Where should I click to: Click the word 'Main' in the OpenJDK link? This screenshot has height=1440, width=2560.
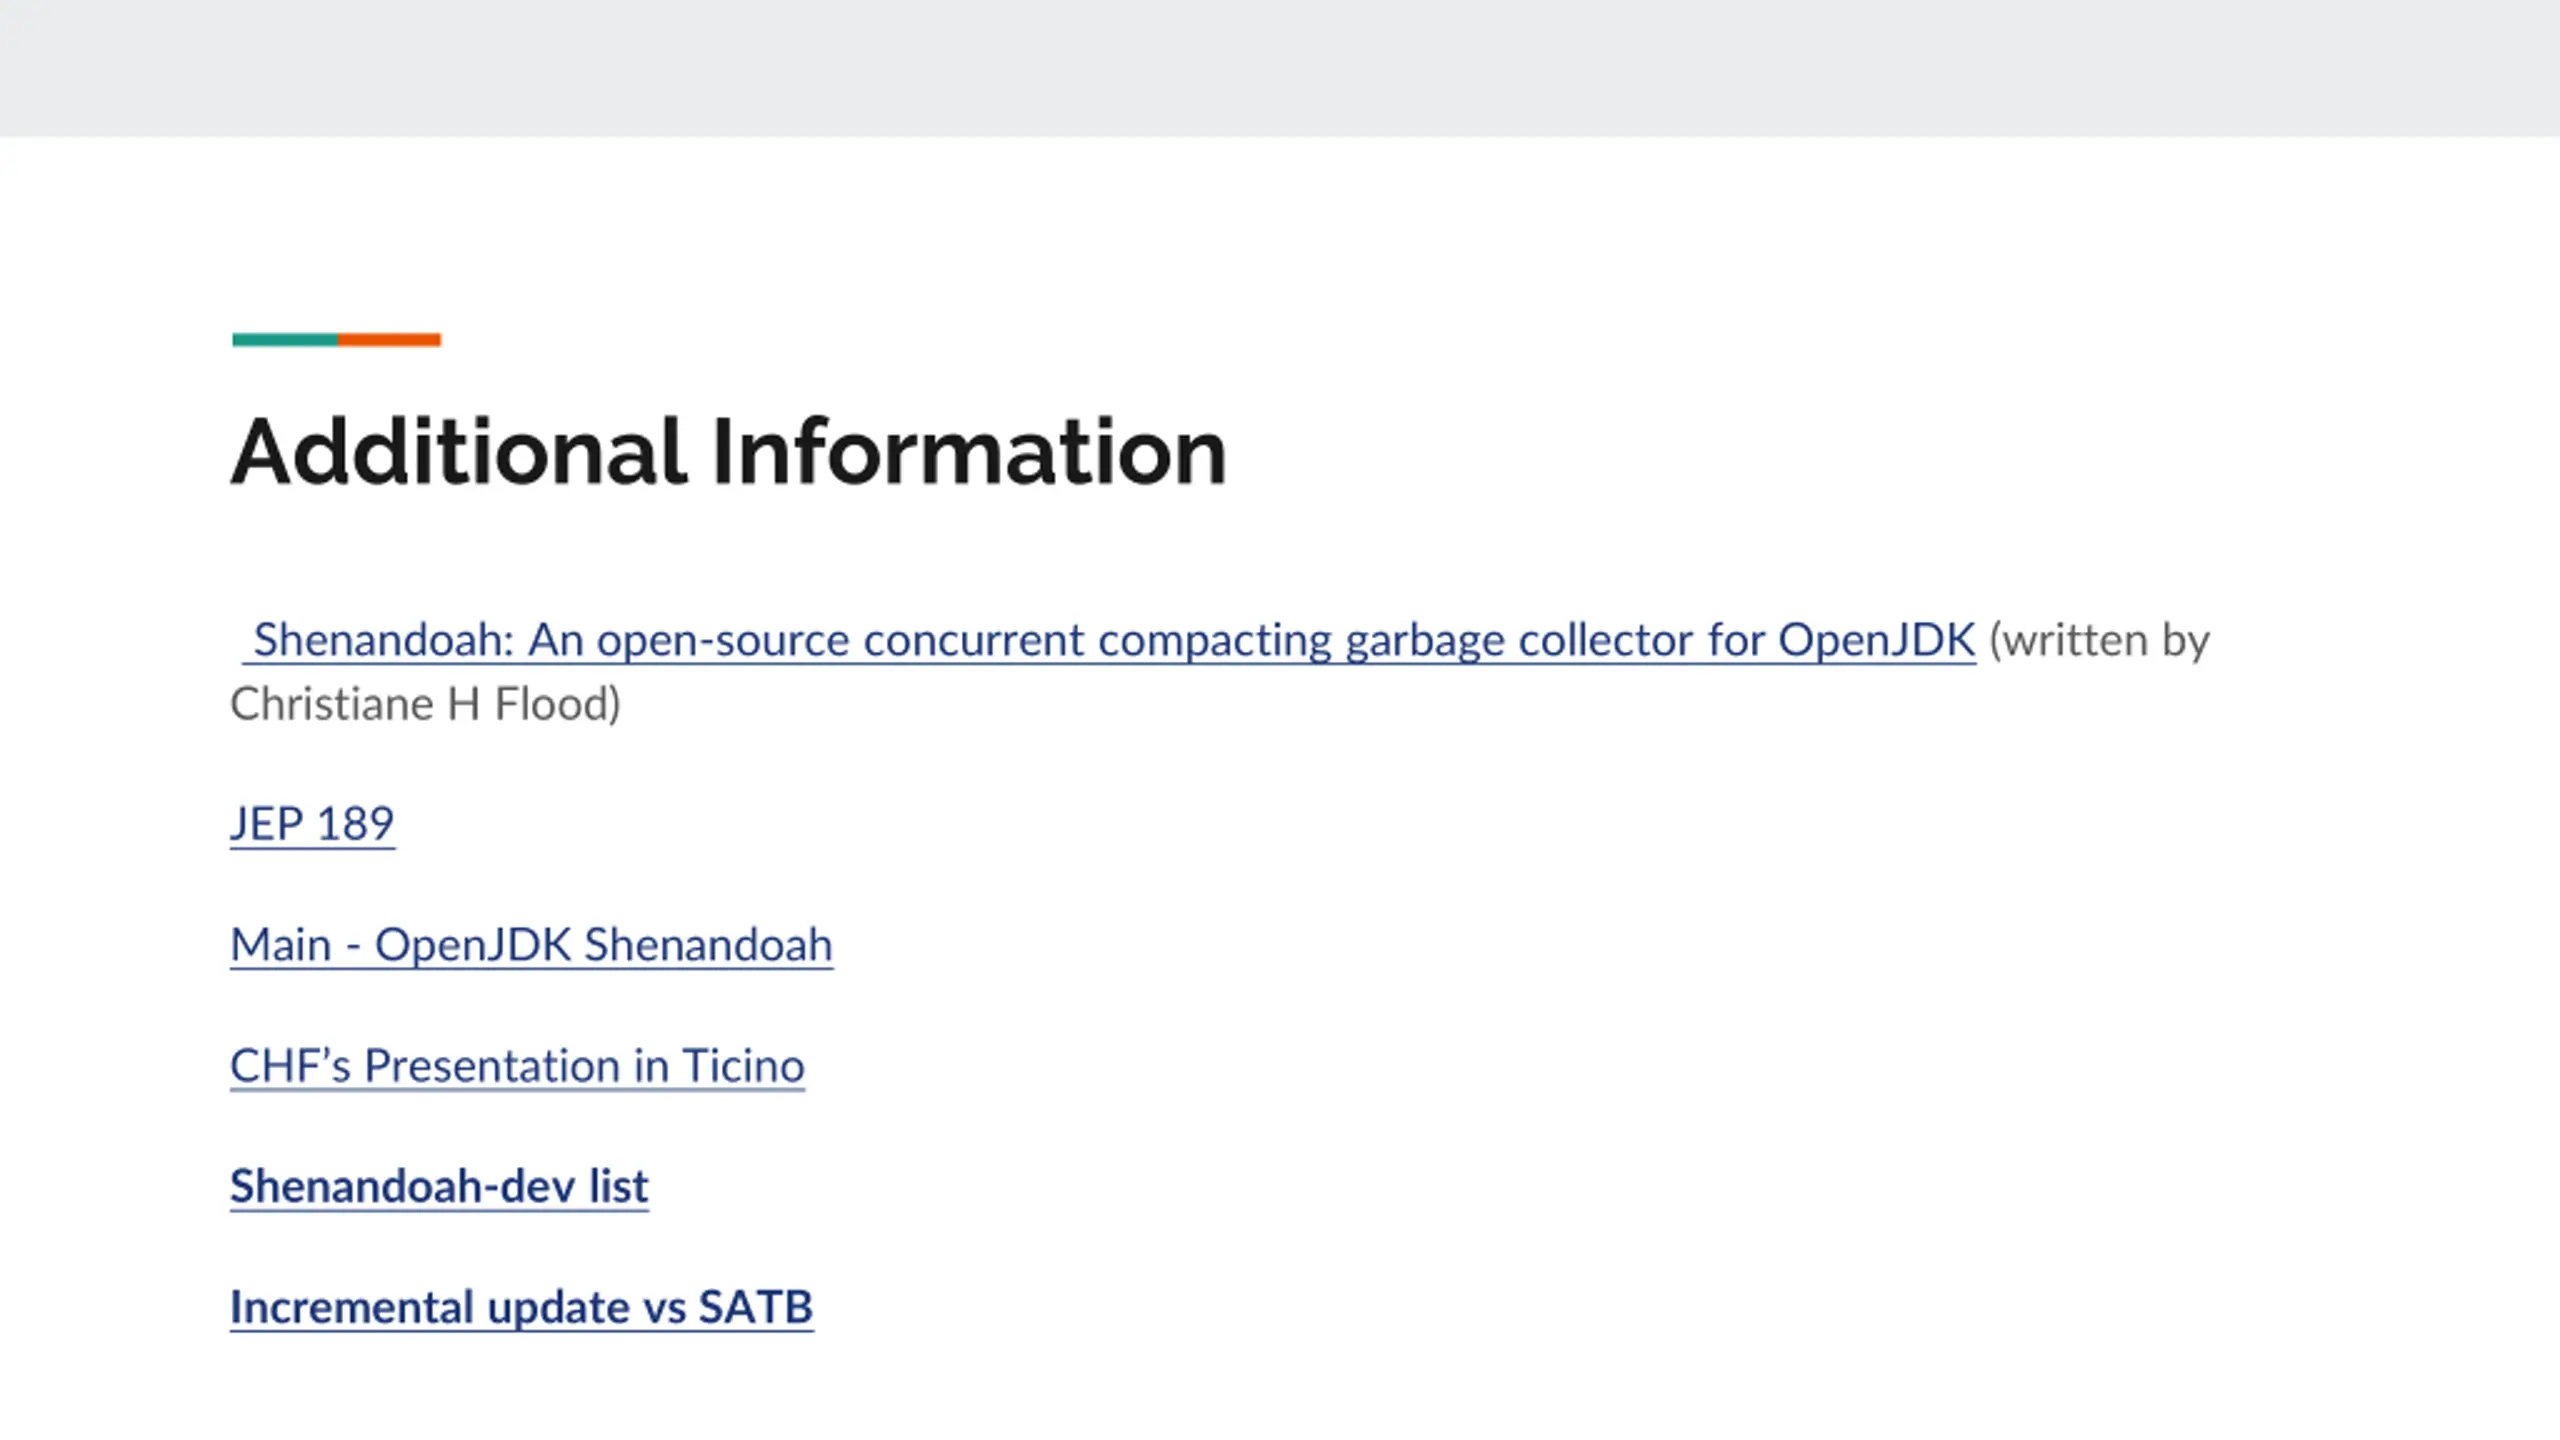pyautogui.click(x=280, y=945)
